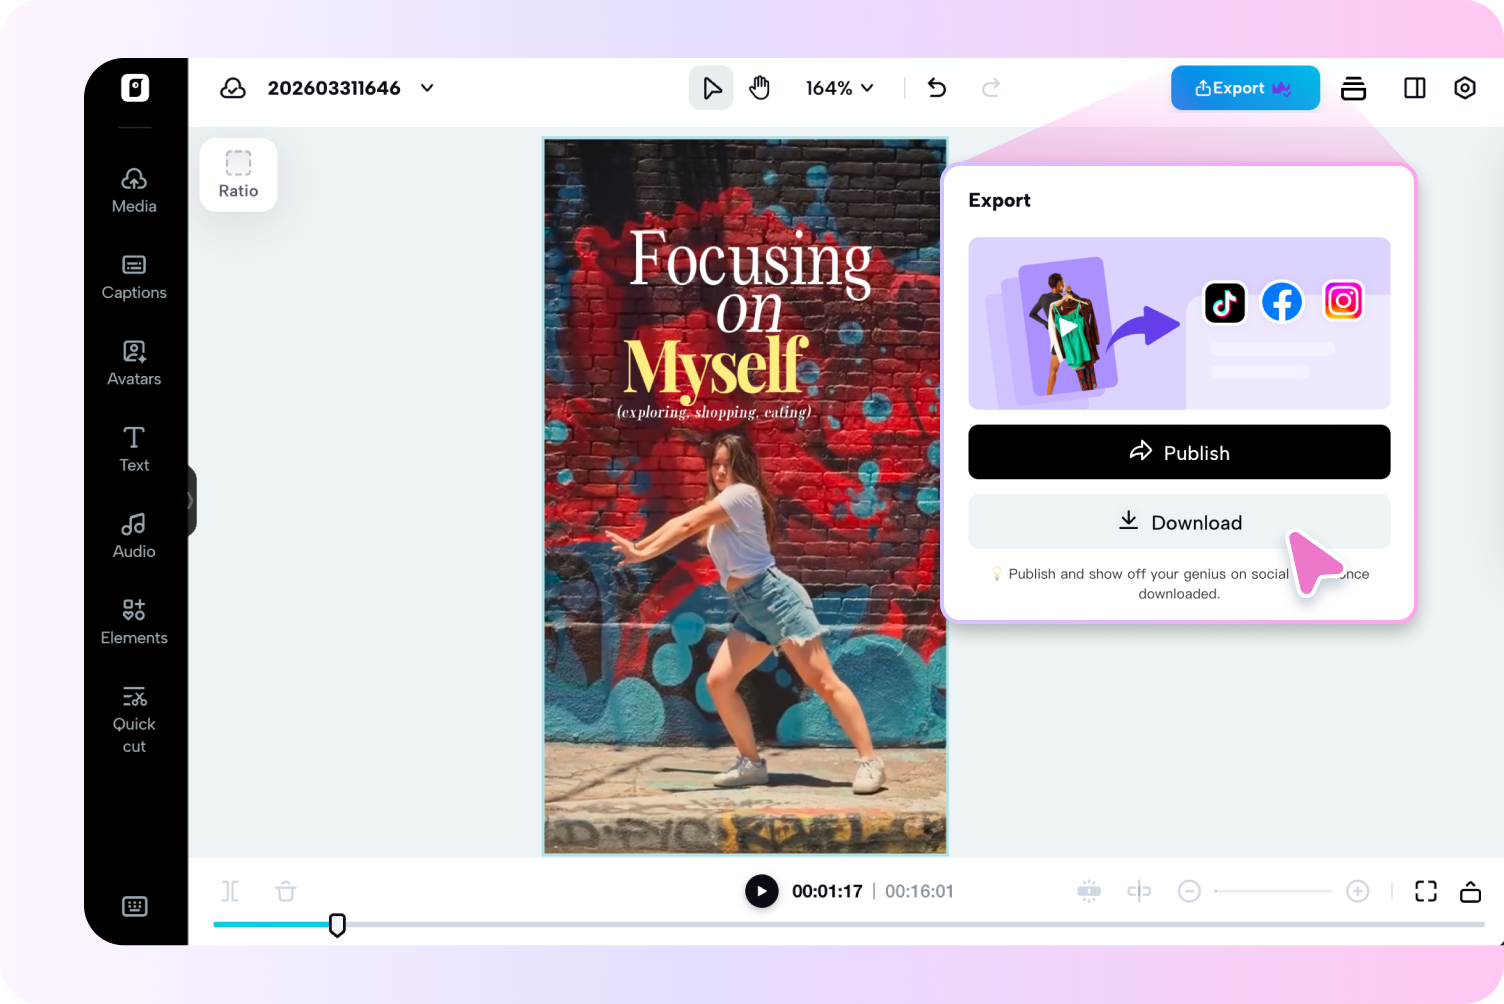Open the Quick cut tool
This screenshot has height=1004, width=1504.
[134, 720]
